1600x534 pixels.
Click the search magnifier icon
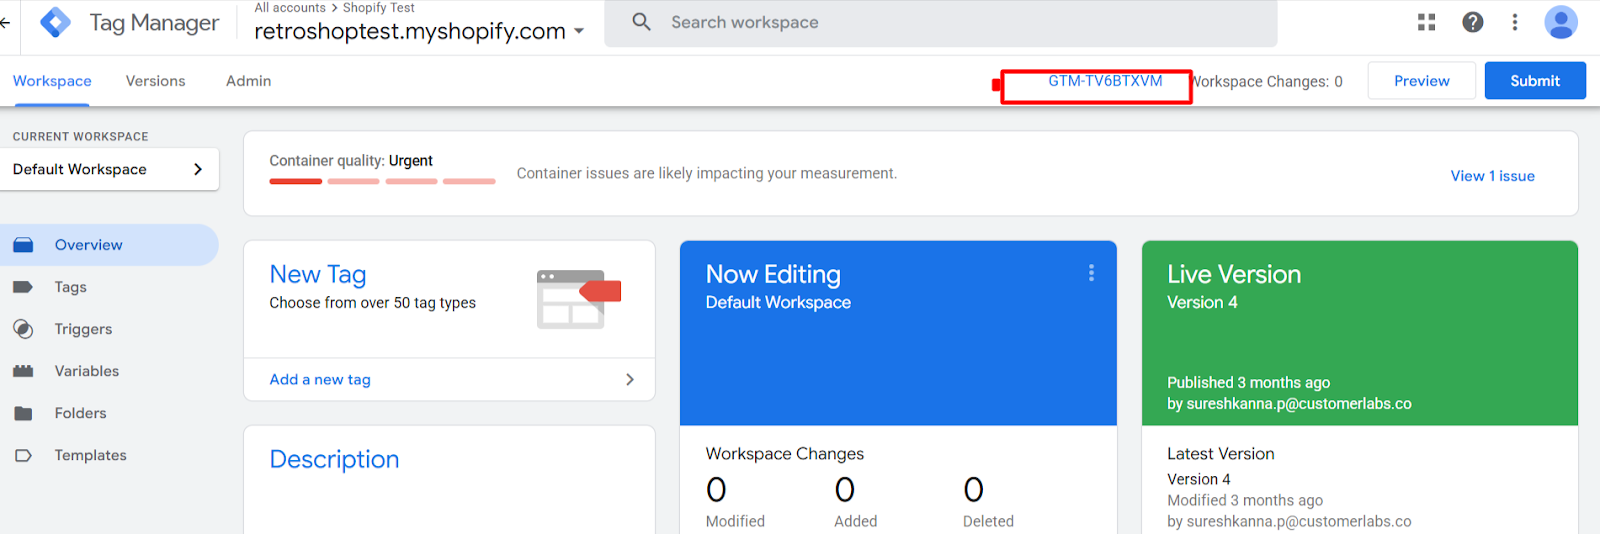642,22
